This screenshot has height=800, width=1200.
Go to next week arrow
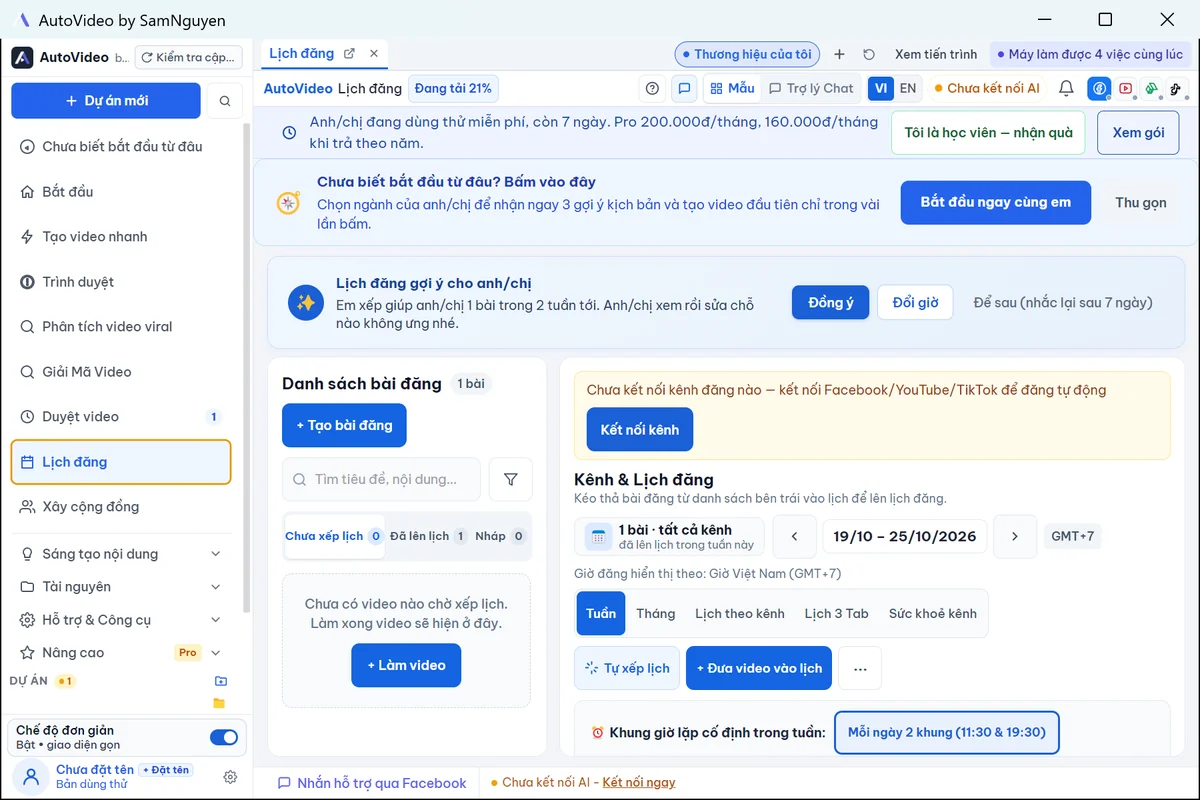(x=1015, y=537)
